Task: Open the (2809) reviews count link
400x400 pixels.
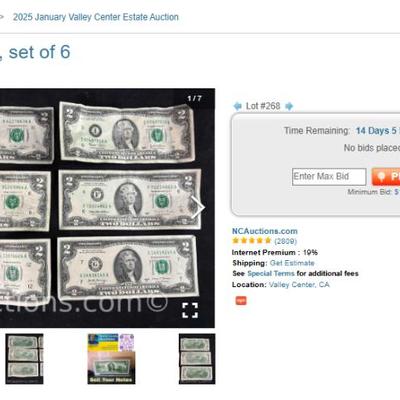Action: coord(285,241)
